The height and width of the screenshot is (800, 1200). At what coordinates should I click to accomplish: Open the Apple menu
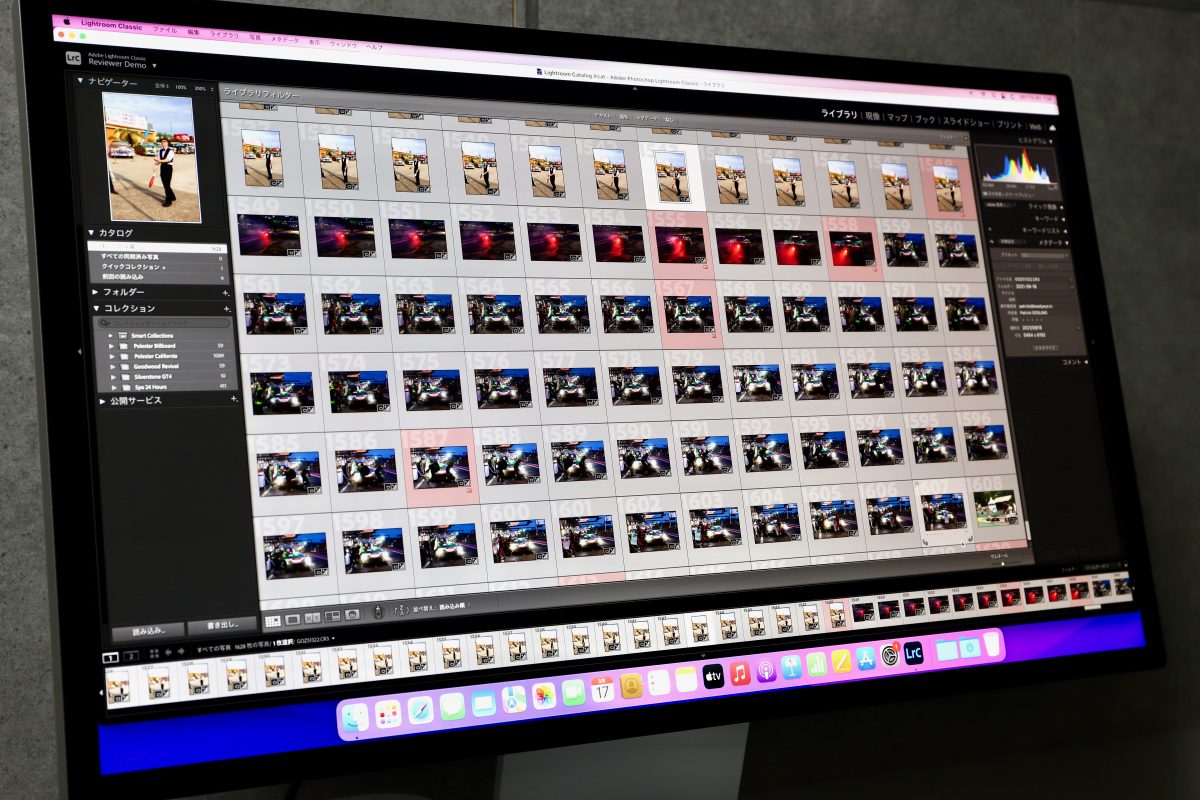[68, 19]
